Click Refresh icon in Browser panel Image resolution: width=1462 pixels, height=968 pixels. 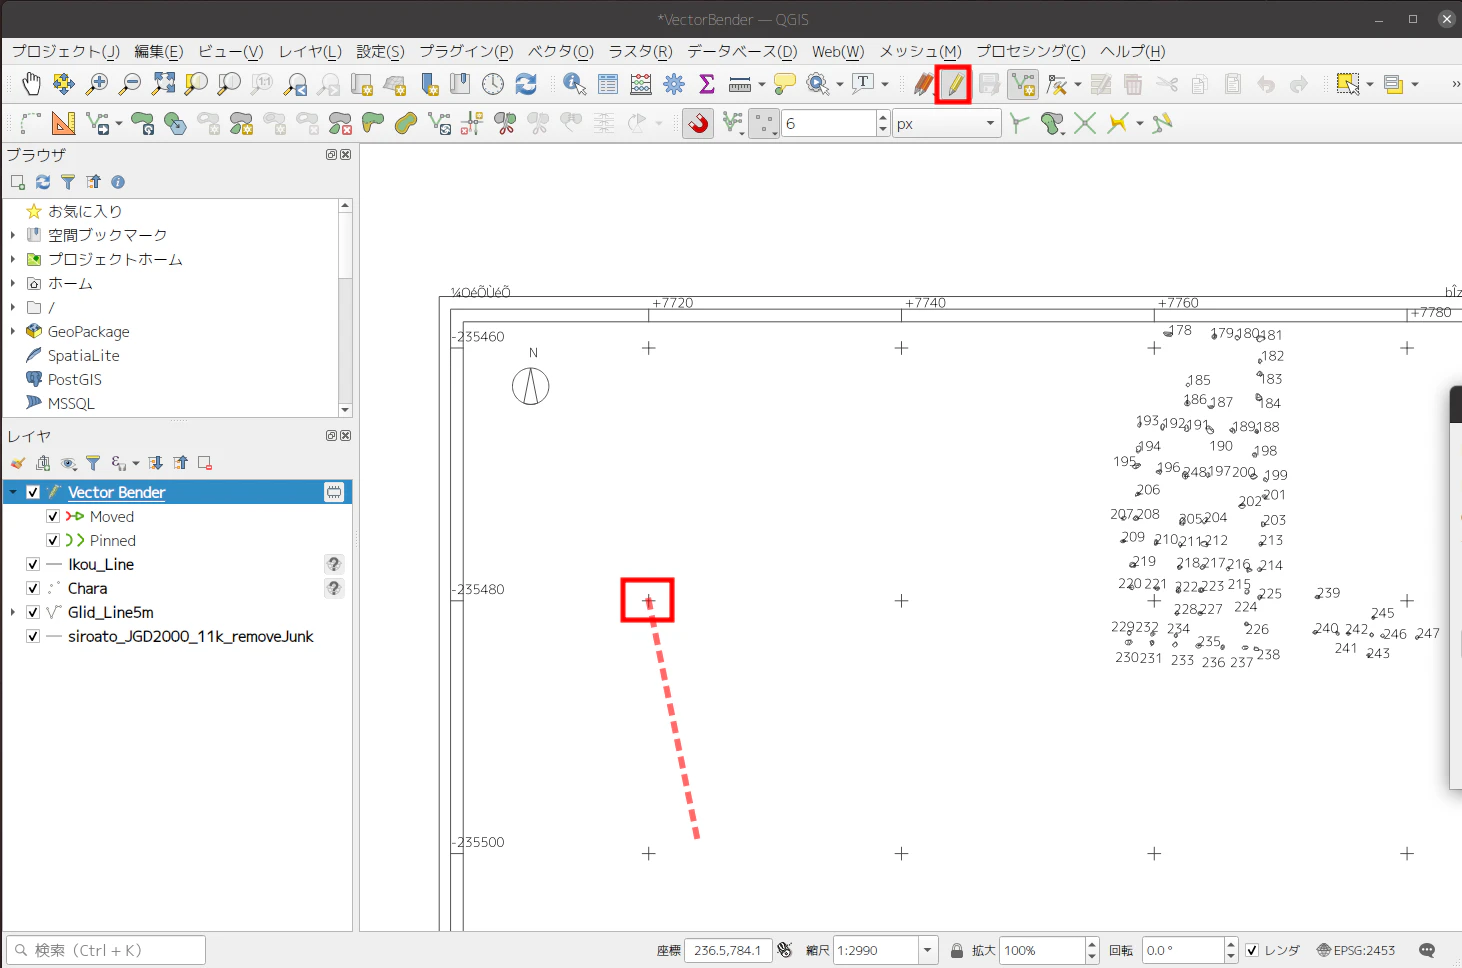coord(43,182)
